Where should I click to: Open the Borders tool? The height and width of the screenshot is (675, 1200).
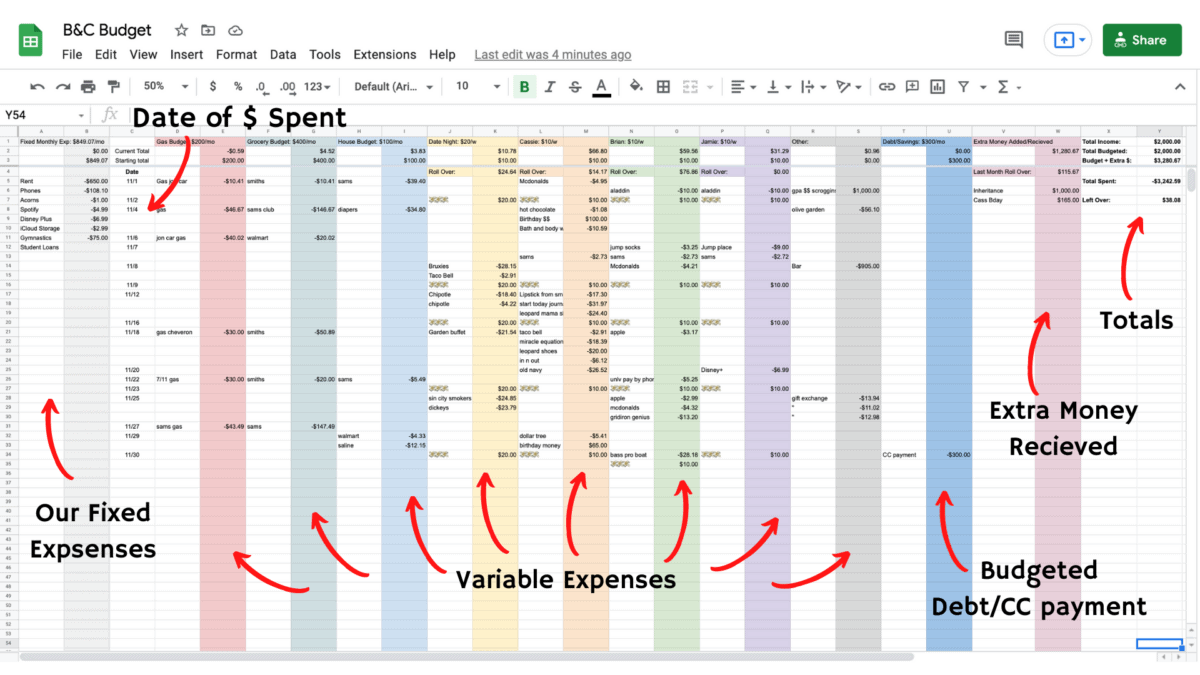tap(663, 87)
